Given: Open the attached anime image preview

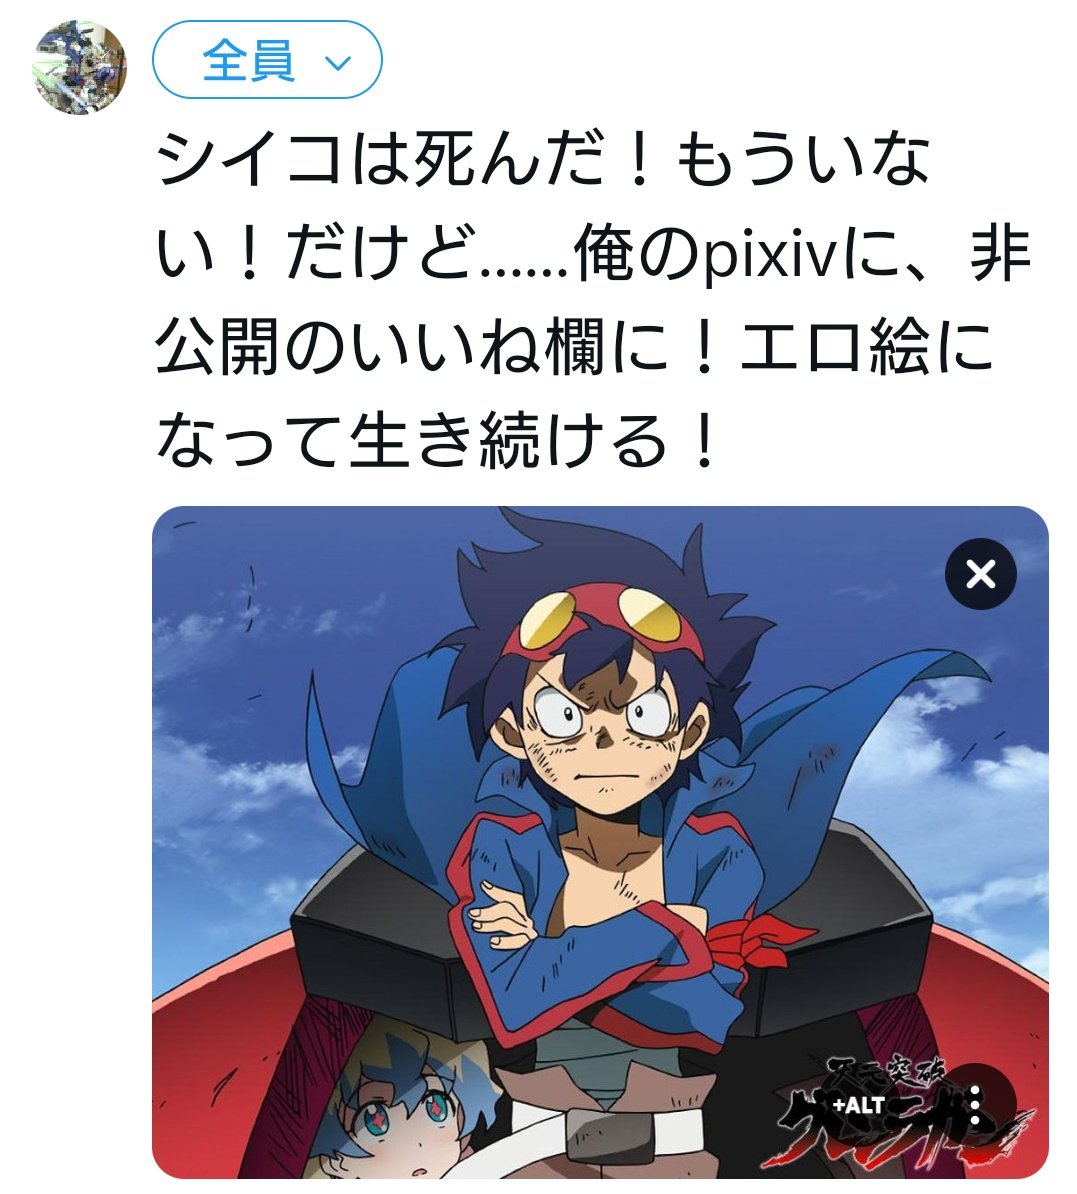Looking at the screenshot, I should 600,842.
